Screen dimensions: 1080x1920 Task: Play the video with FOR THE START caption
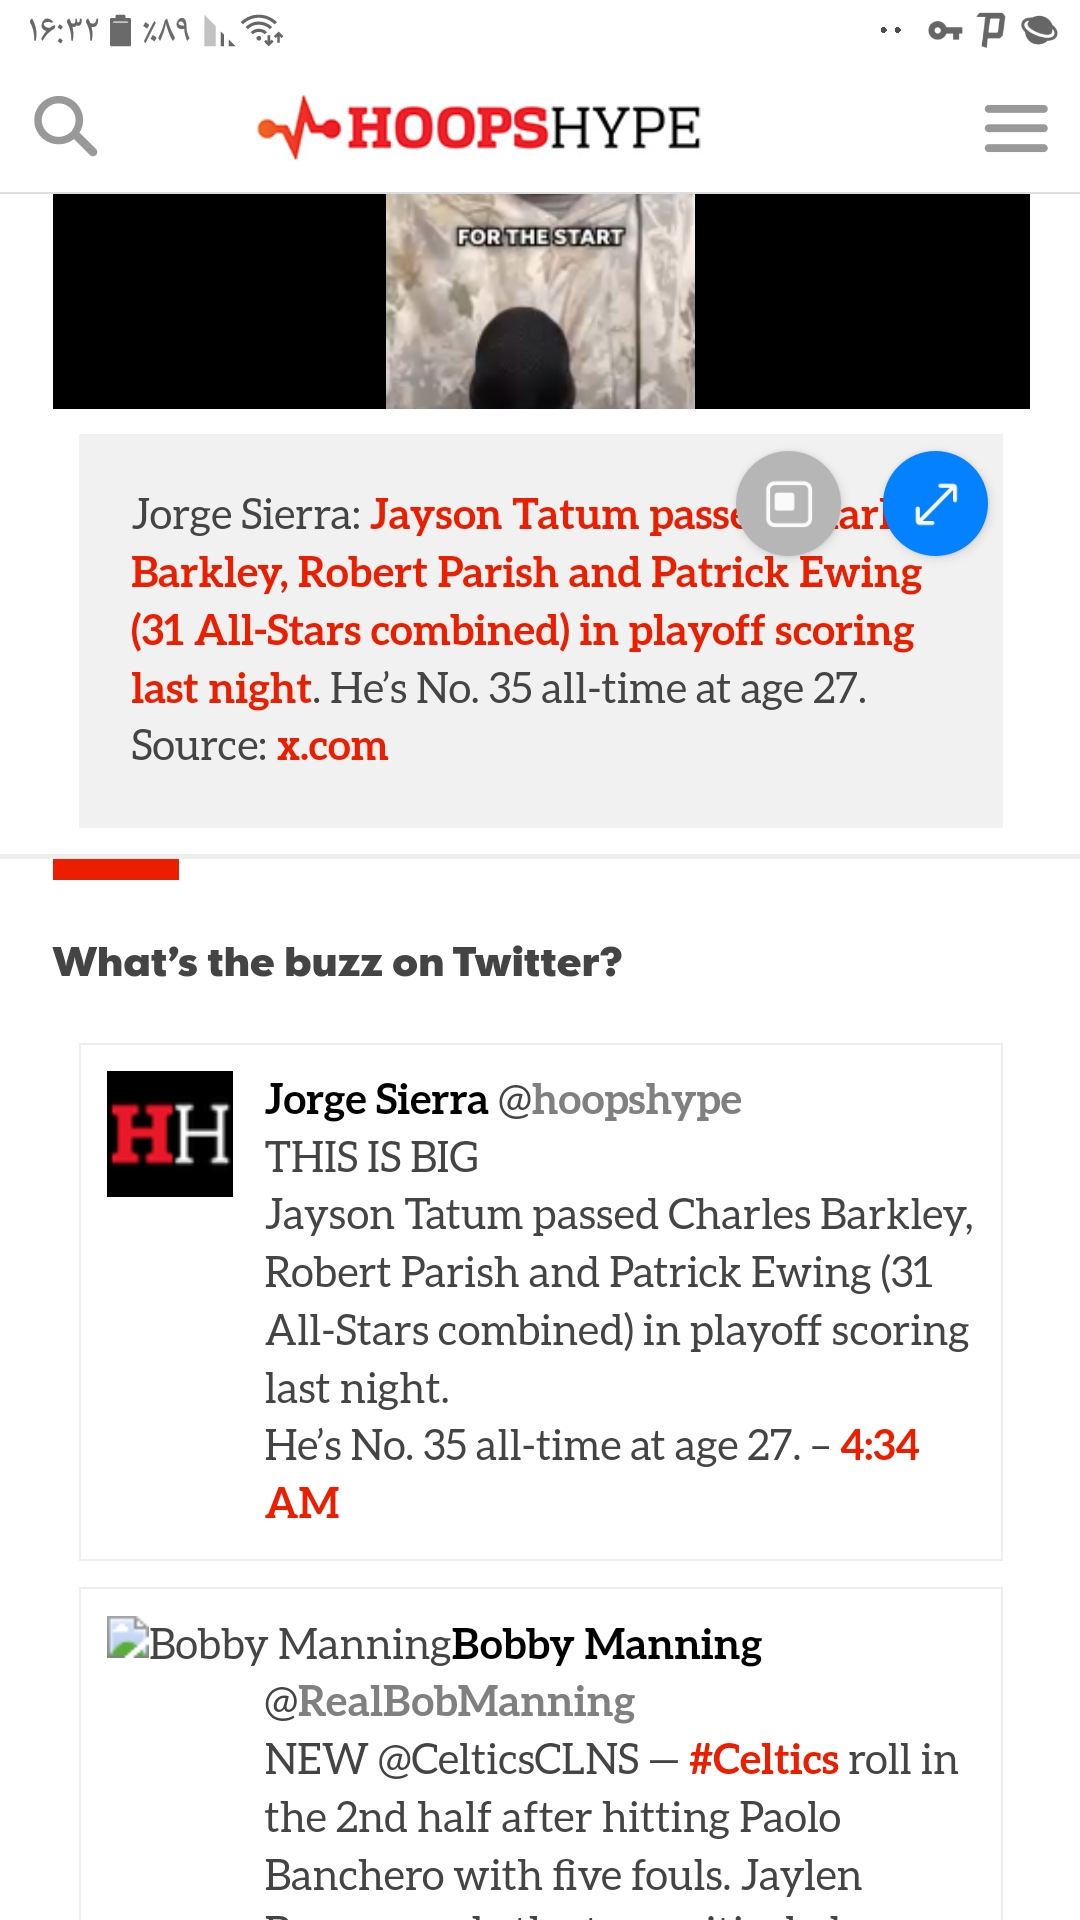click(541, 301)
